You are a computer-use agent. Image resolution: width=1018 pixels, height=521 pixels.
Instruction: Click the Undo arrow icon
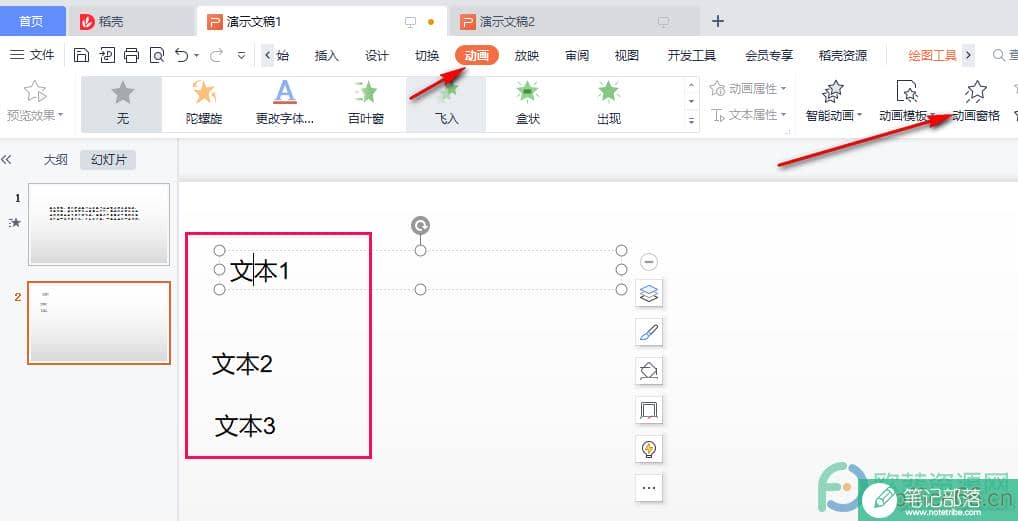(182, 55)
